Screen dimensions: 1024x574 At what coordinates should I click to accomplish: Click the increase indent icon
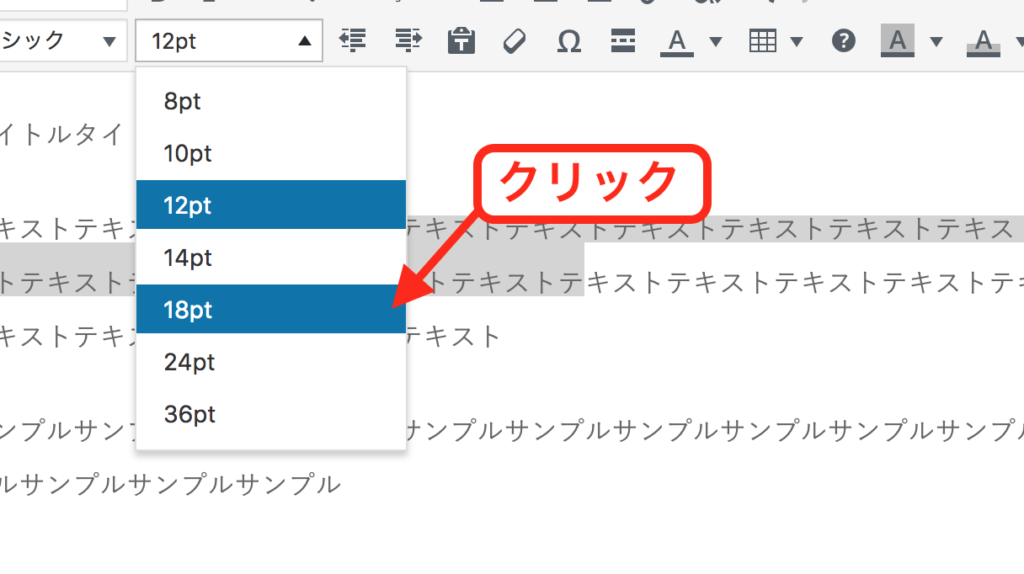coord(408,41)
